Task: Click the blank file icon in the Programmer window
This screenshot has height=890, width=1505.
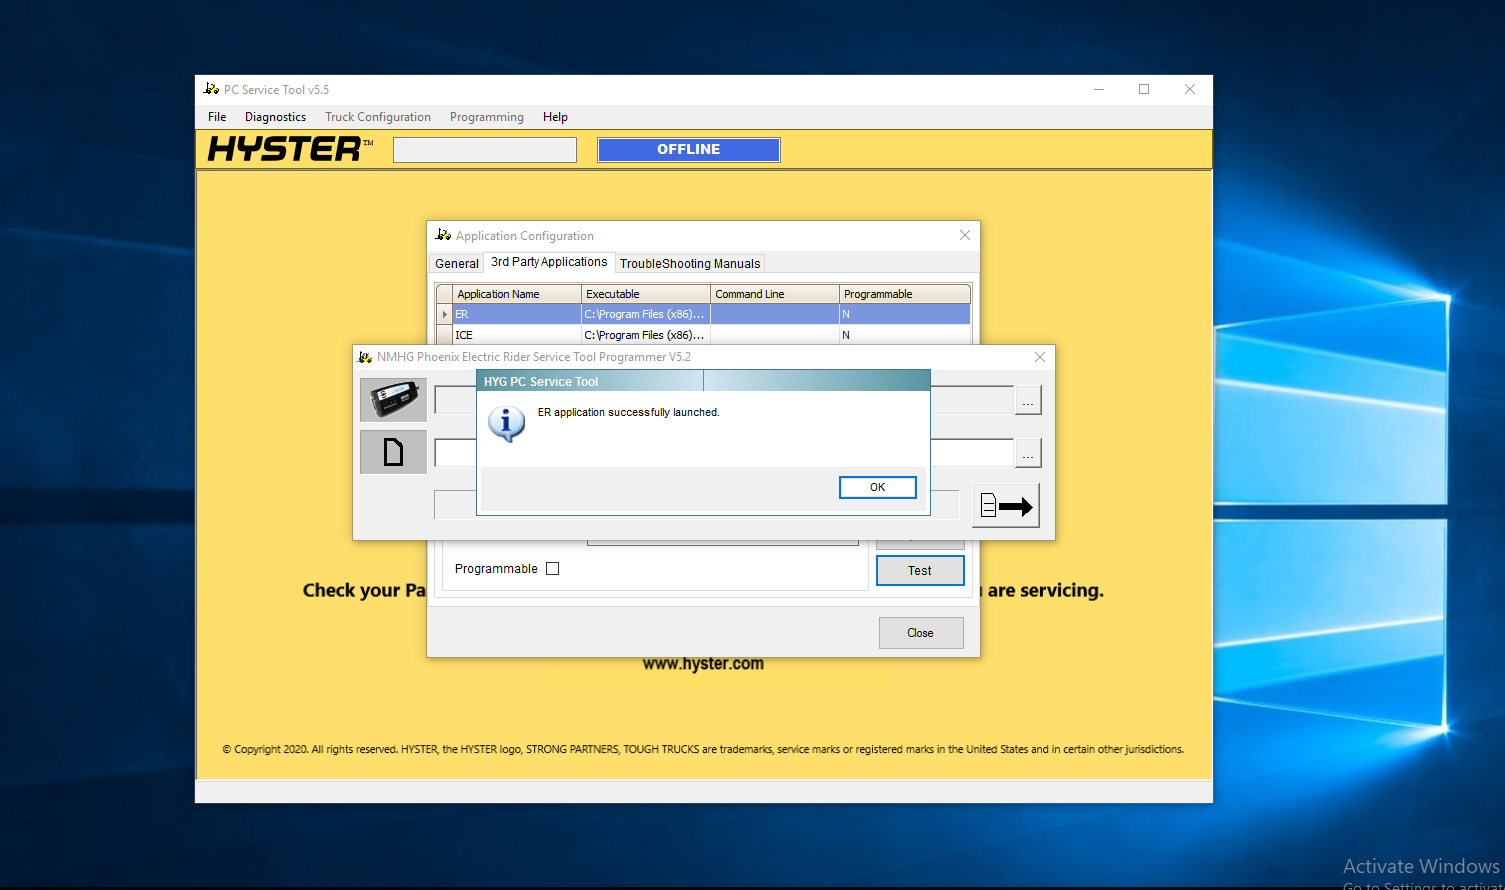Action: pyautogui.click(x=393, y=452)
